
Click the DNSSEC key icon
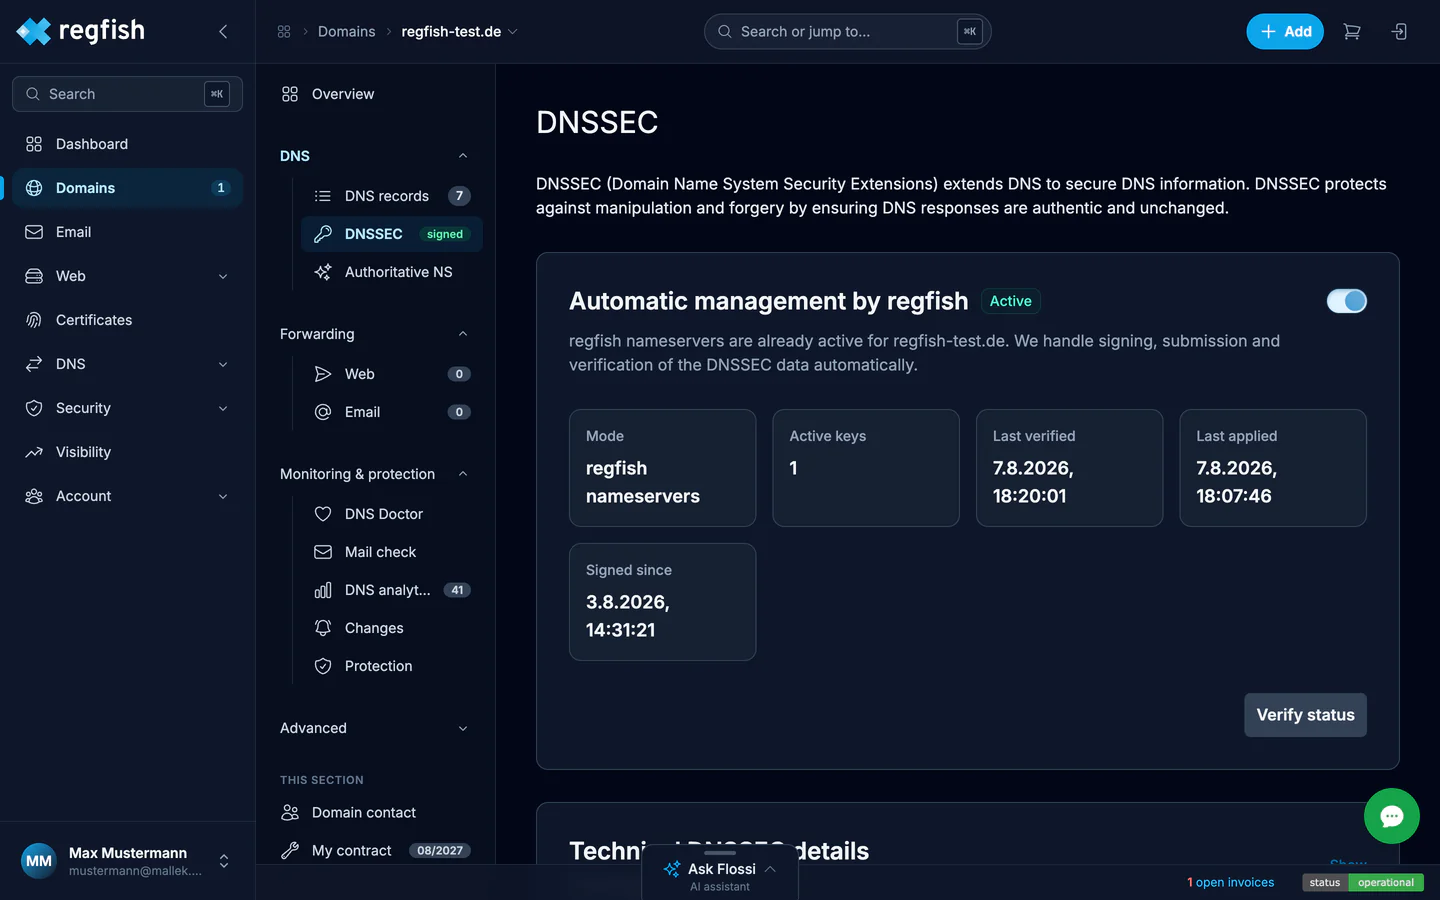coord(323,234)
